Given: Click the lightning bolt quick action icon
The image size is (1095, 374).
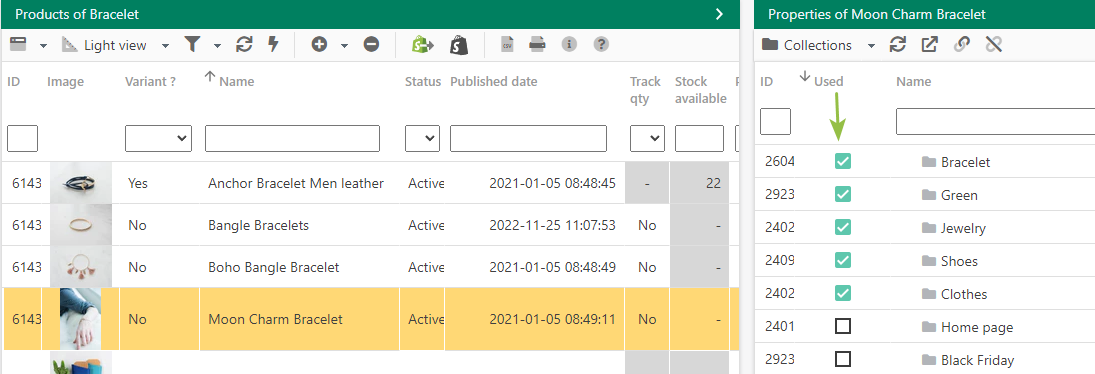Looking at the screenshot, I should (x=273, y=45).
